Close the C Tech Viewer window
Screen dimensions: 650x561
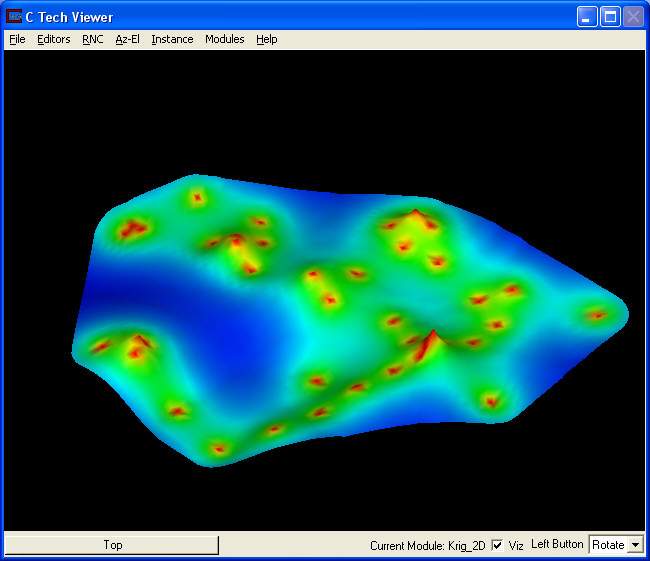tap(633, 17)
